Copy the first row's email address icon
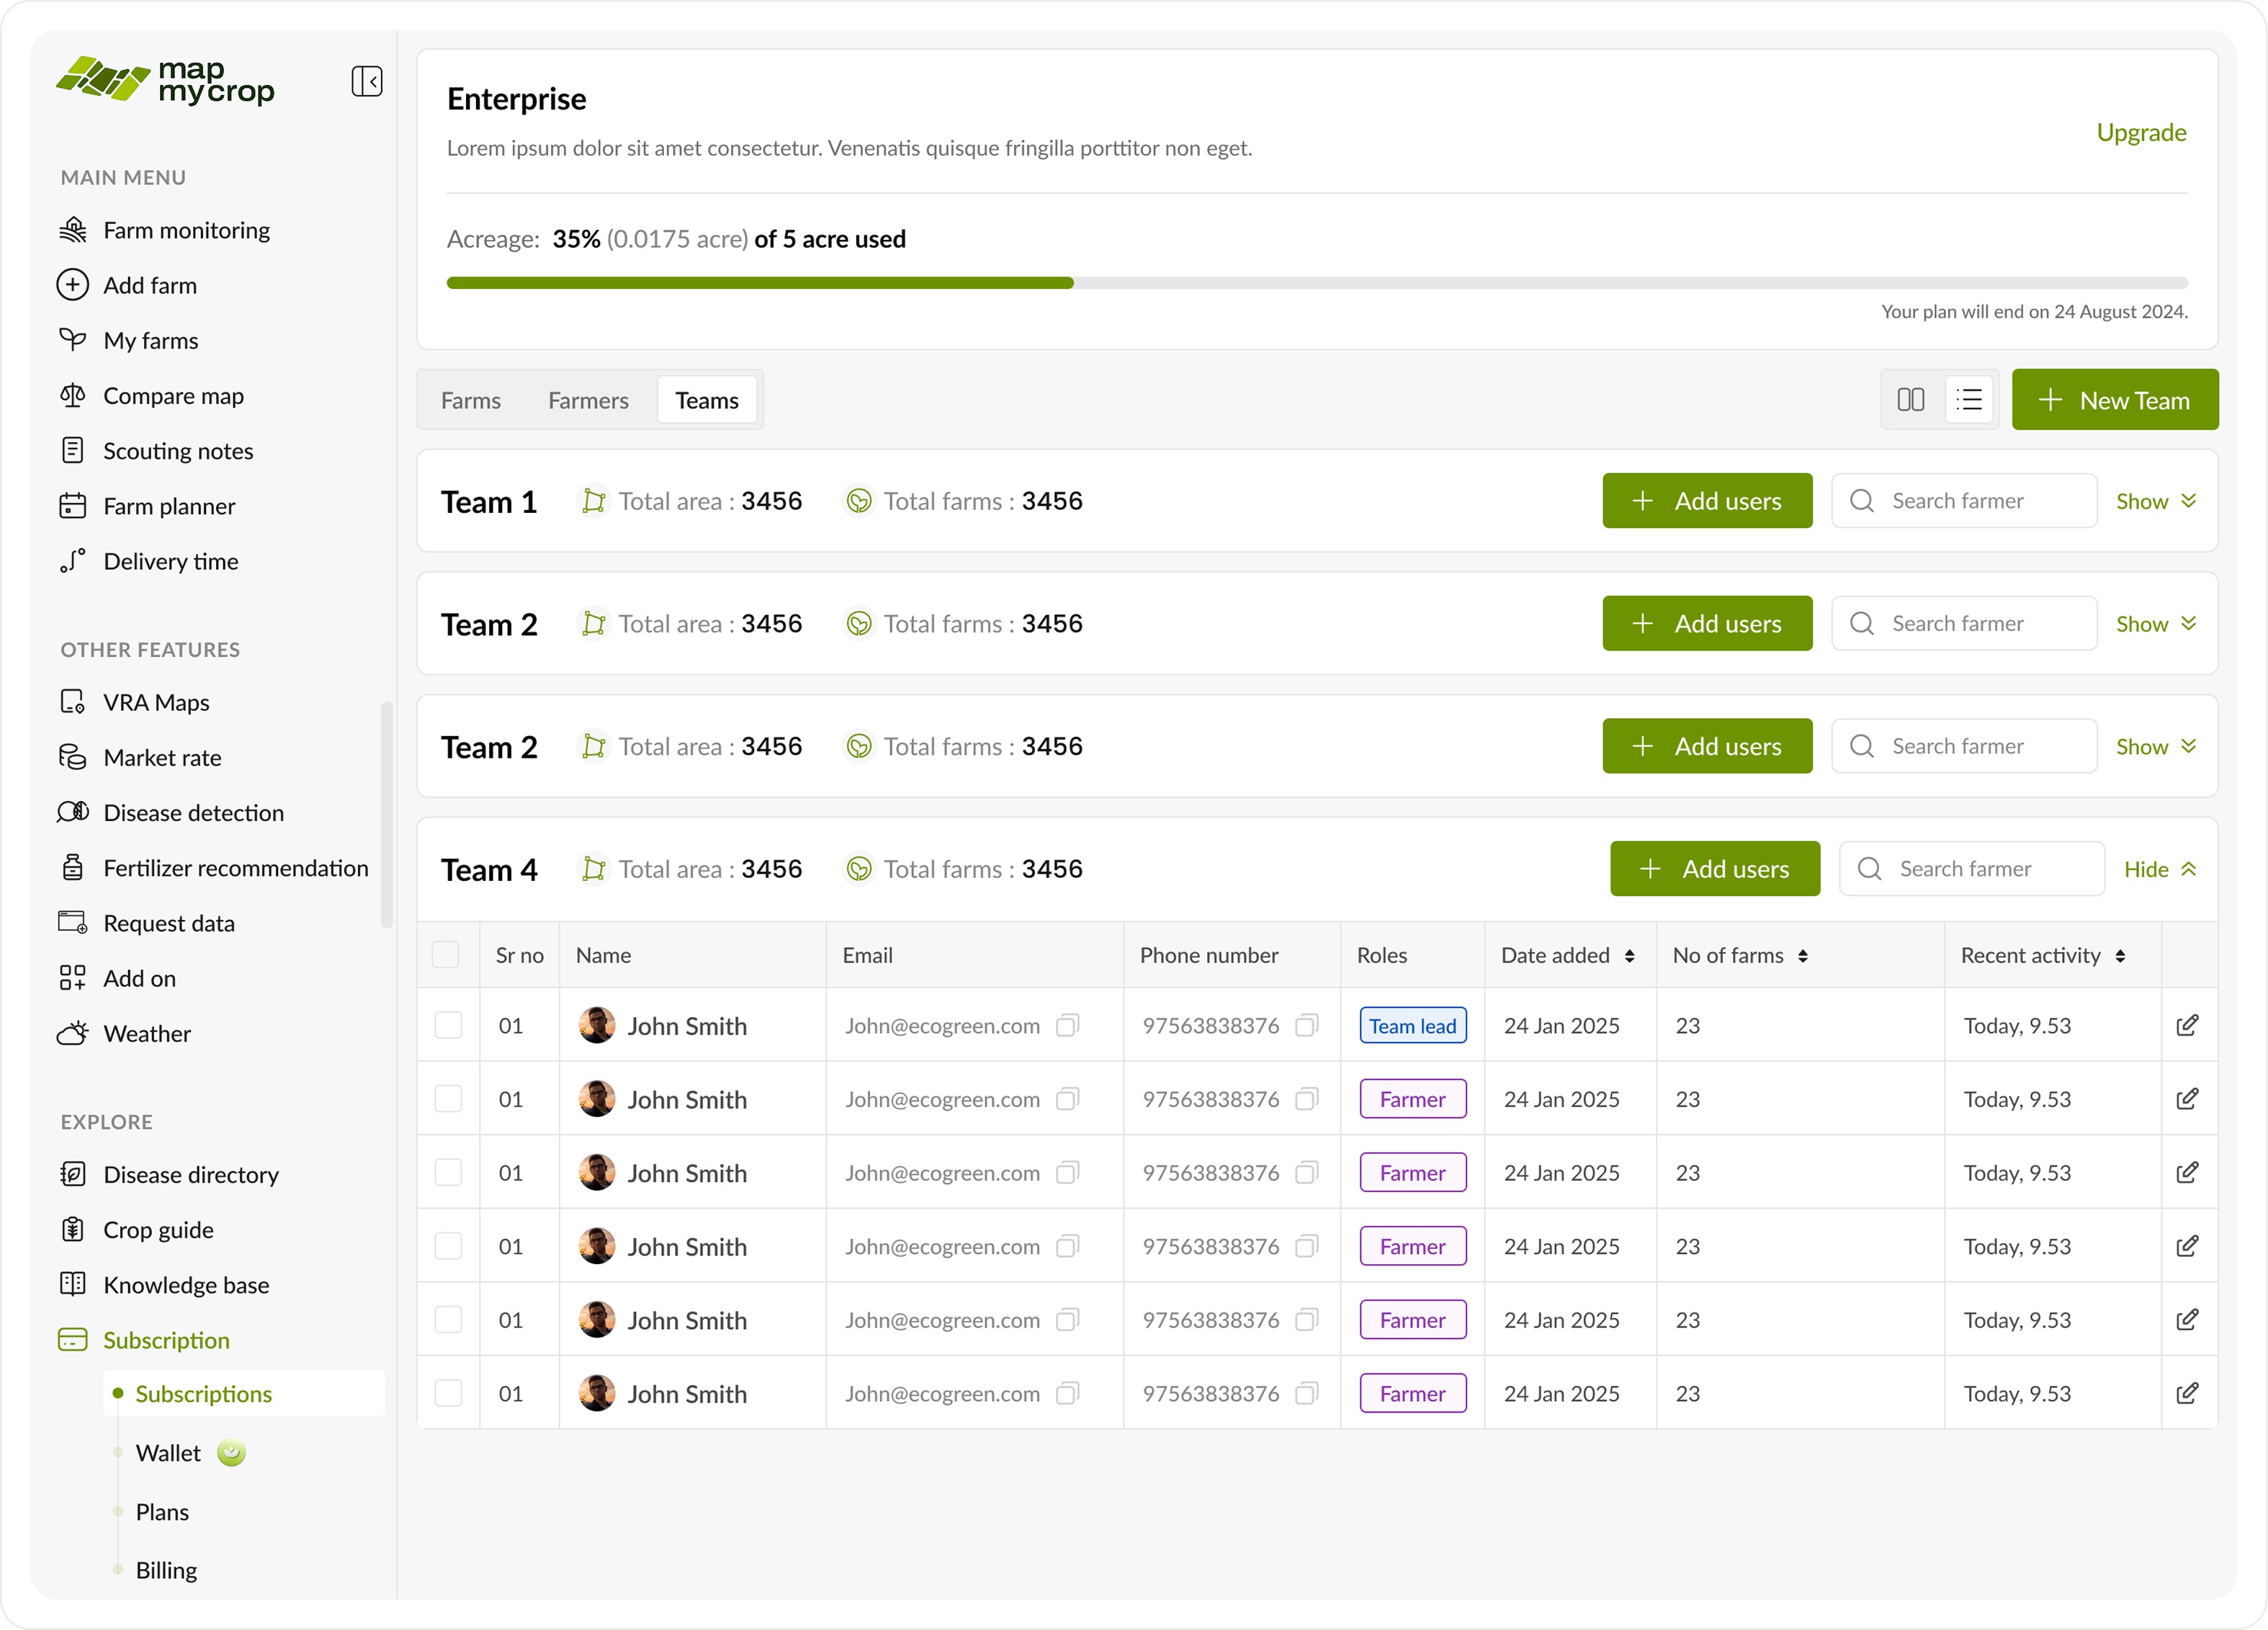The height and width of the screenshot is (1630, 2268). [1068, 1025]
